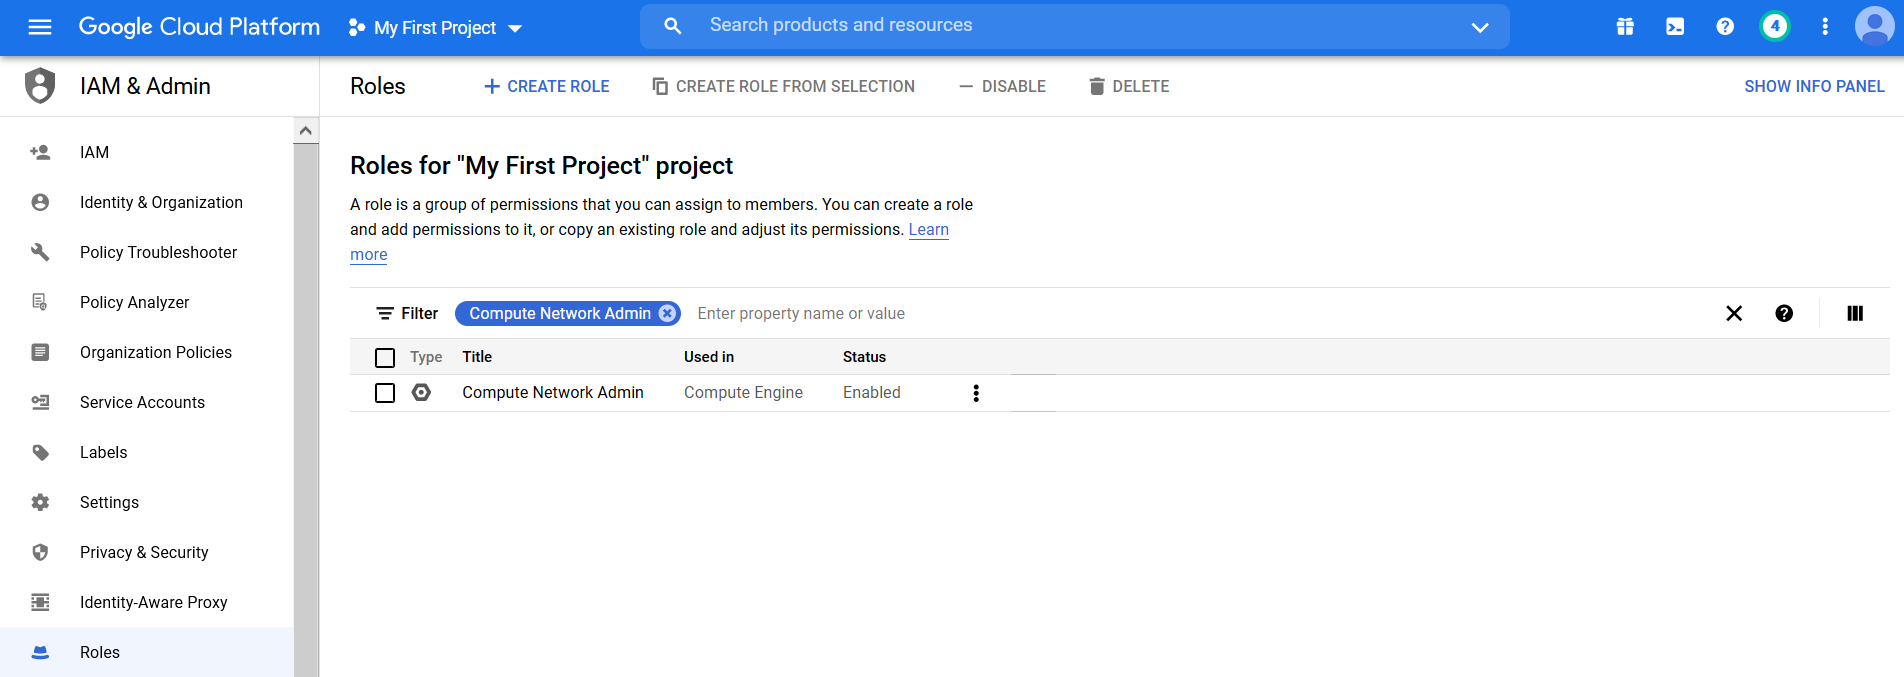Click the Roles hat icon
1904x677 pixels.
pos(40,652)
